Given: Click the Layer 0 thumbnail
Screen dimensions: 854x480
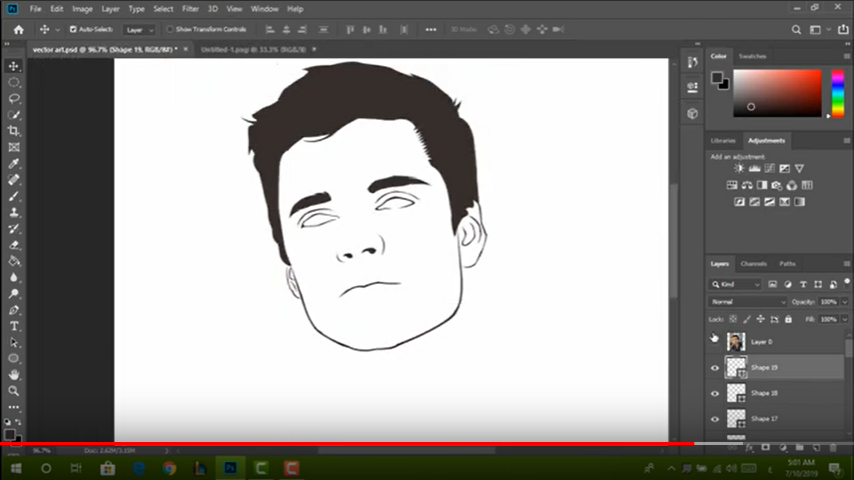Looking at the screenshot, I should 736,342.
